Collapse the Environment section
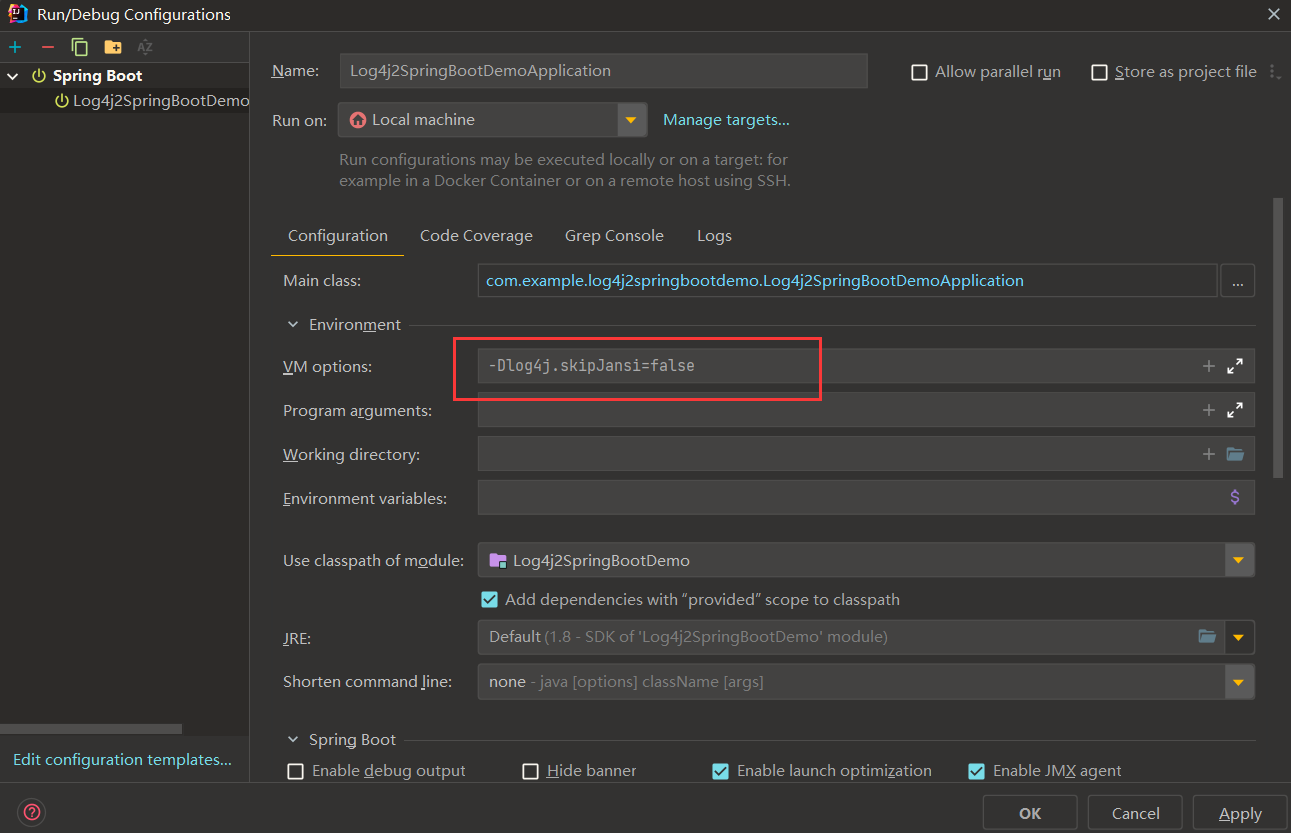This screenshot has height=833, width=1291. 293,324
